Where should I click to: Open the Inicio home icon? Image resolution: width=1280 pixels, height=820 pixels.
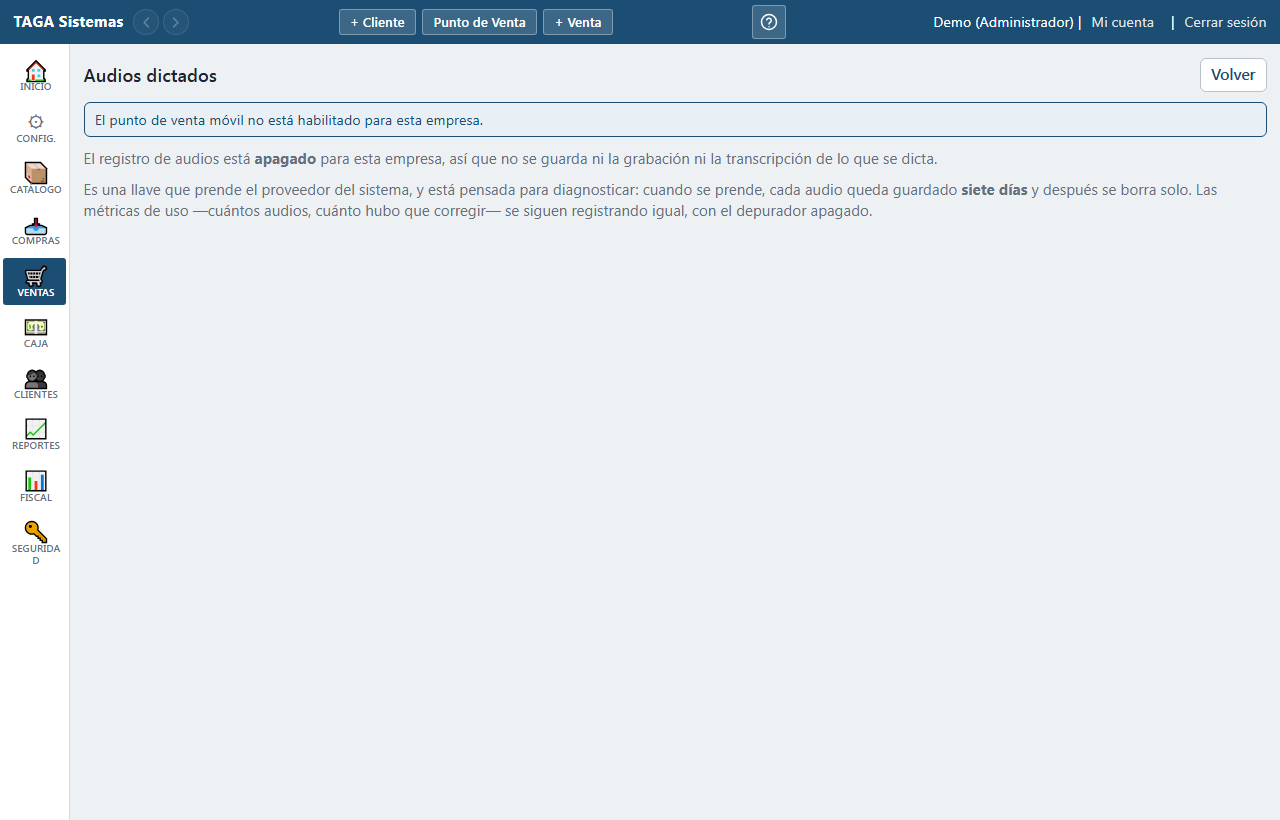pyautogui.click(x=36, y=71)
